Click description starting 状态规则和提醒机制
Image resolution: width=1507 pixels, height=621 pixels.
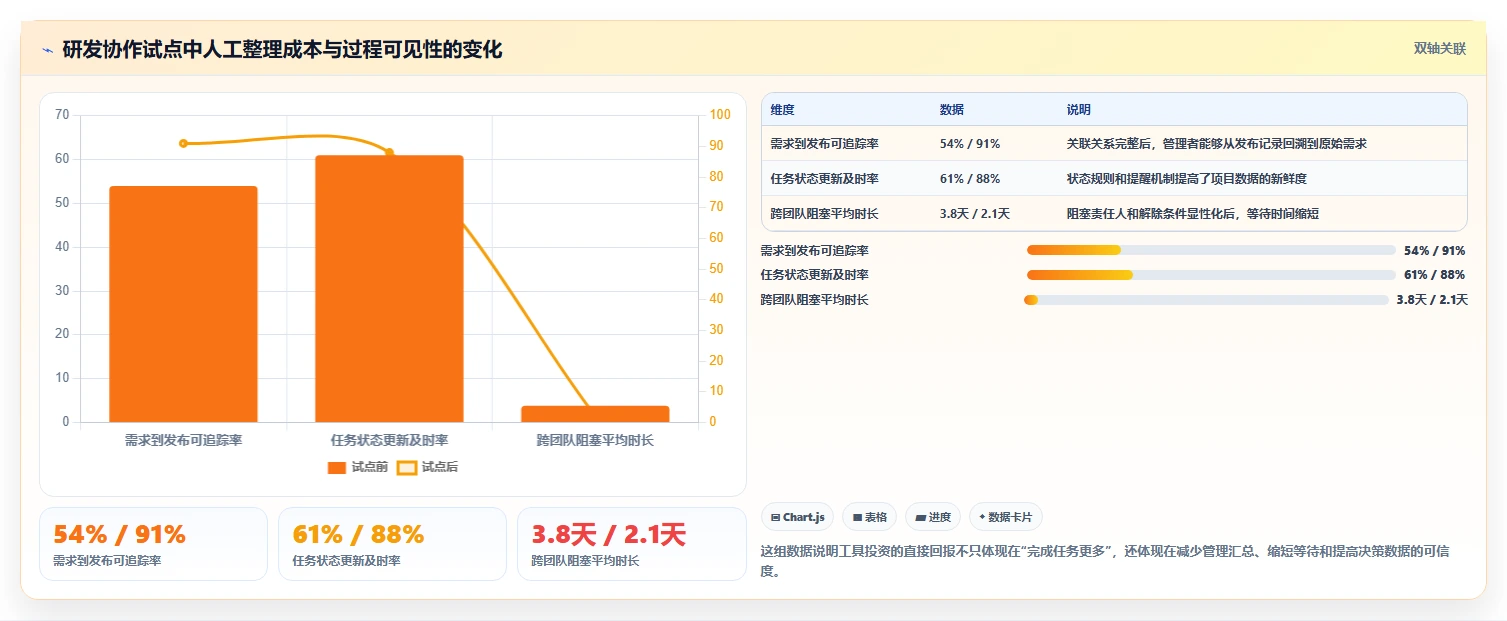point(1187,179)
